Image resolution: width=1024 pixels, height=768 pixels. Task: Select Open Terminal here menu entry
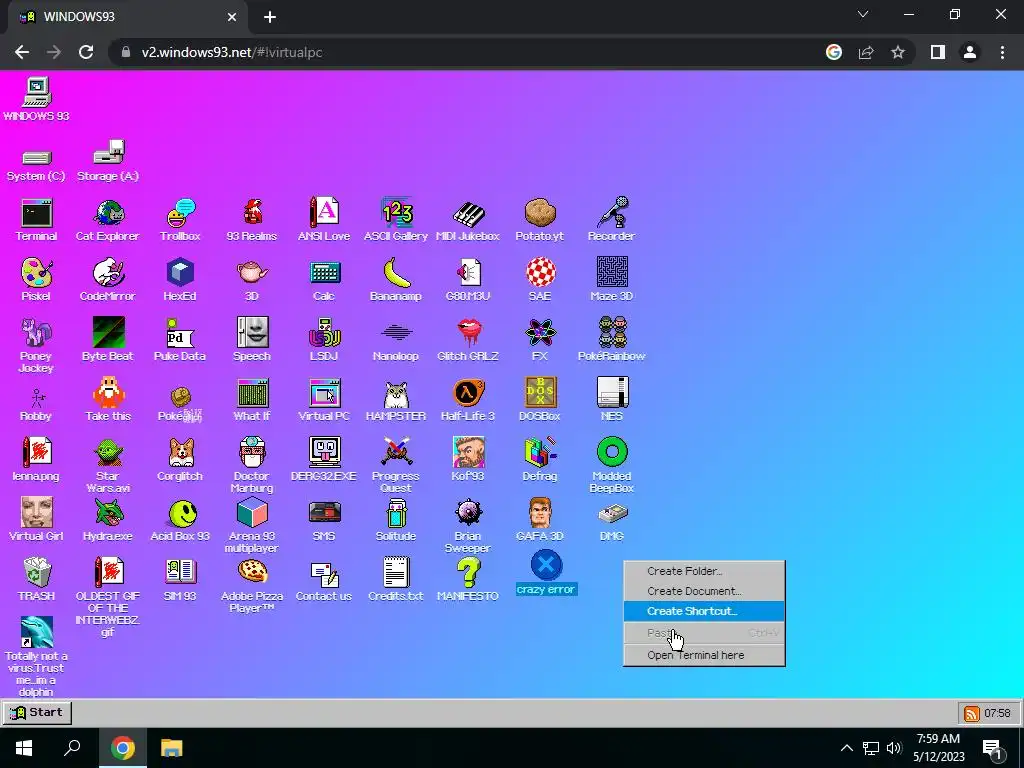coord(704,655)
